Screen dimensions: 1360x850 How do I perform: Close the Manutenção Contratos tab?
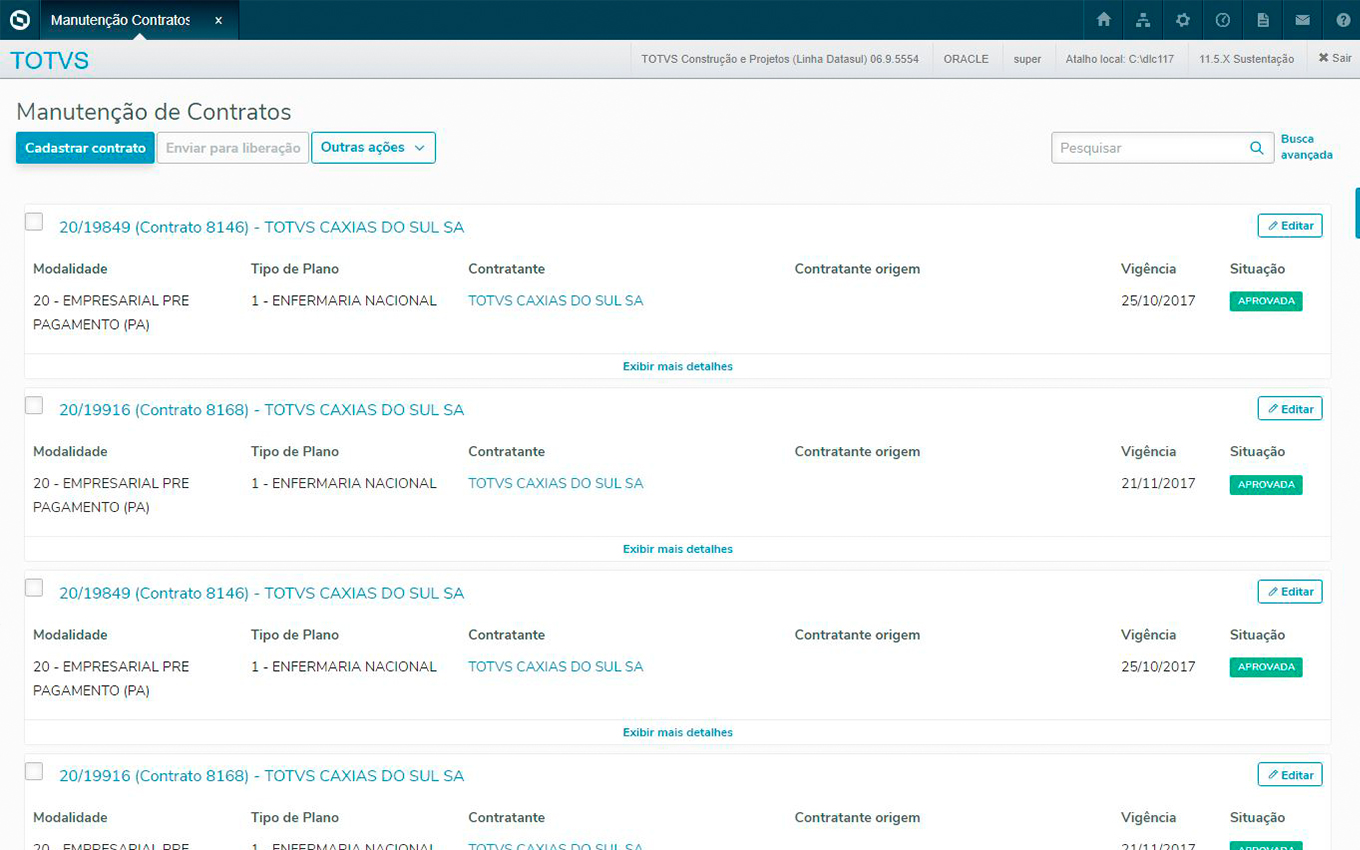[218, 20]
